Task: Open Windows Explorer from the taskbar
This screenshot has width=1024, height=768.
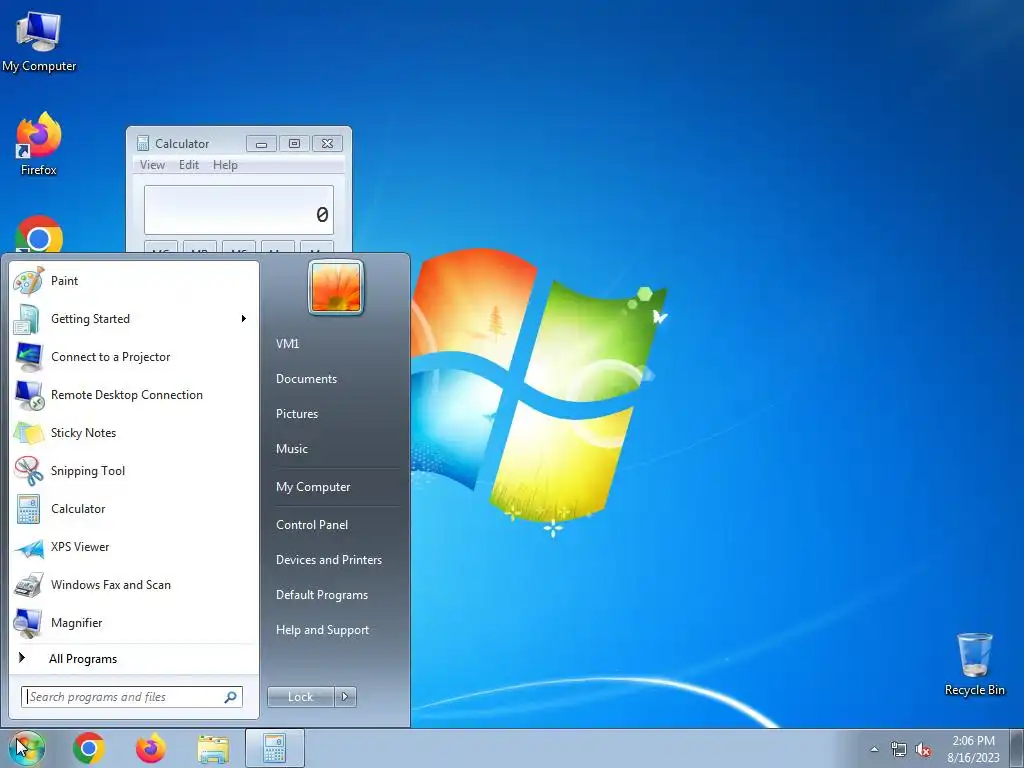Action: point(213,749)
